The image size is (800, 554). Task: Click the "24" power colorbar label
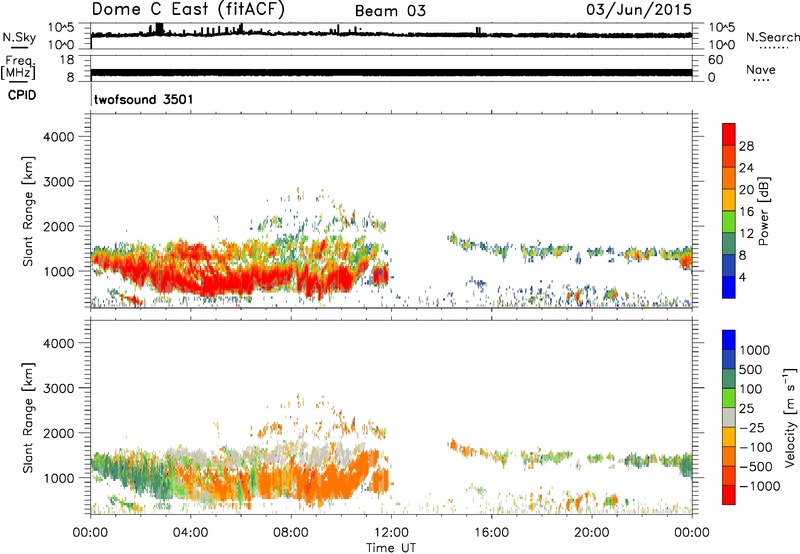pos(746,168)
